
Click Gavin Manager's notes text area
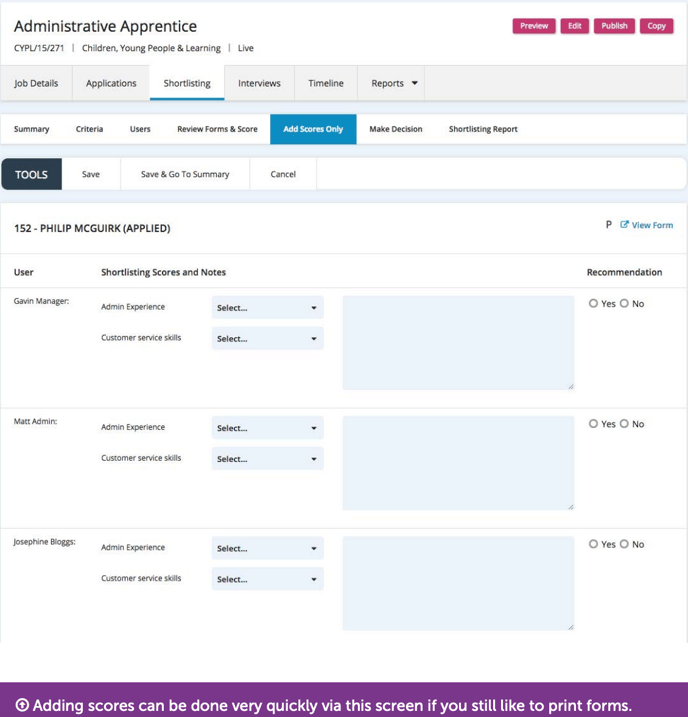(459, 342)
